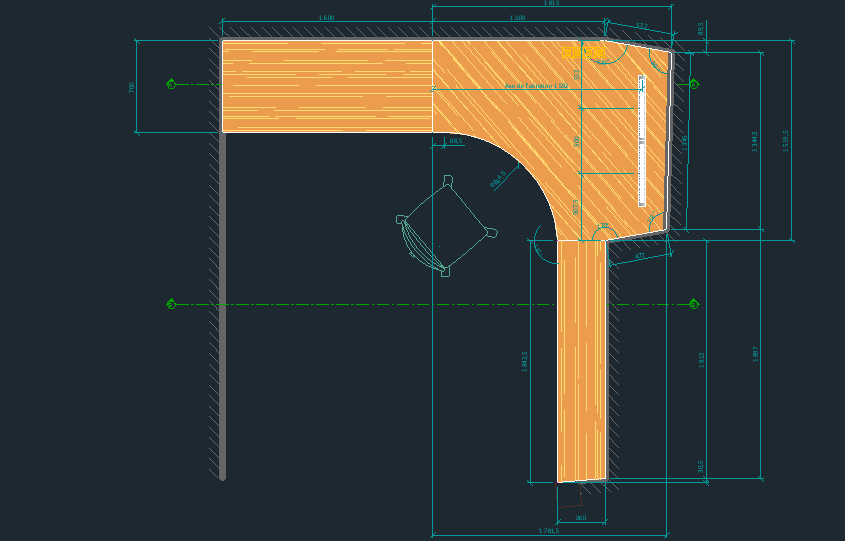Click the lower-left green axis marker
The width and height of the screenshot is (845, 541).
[171, 304]
